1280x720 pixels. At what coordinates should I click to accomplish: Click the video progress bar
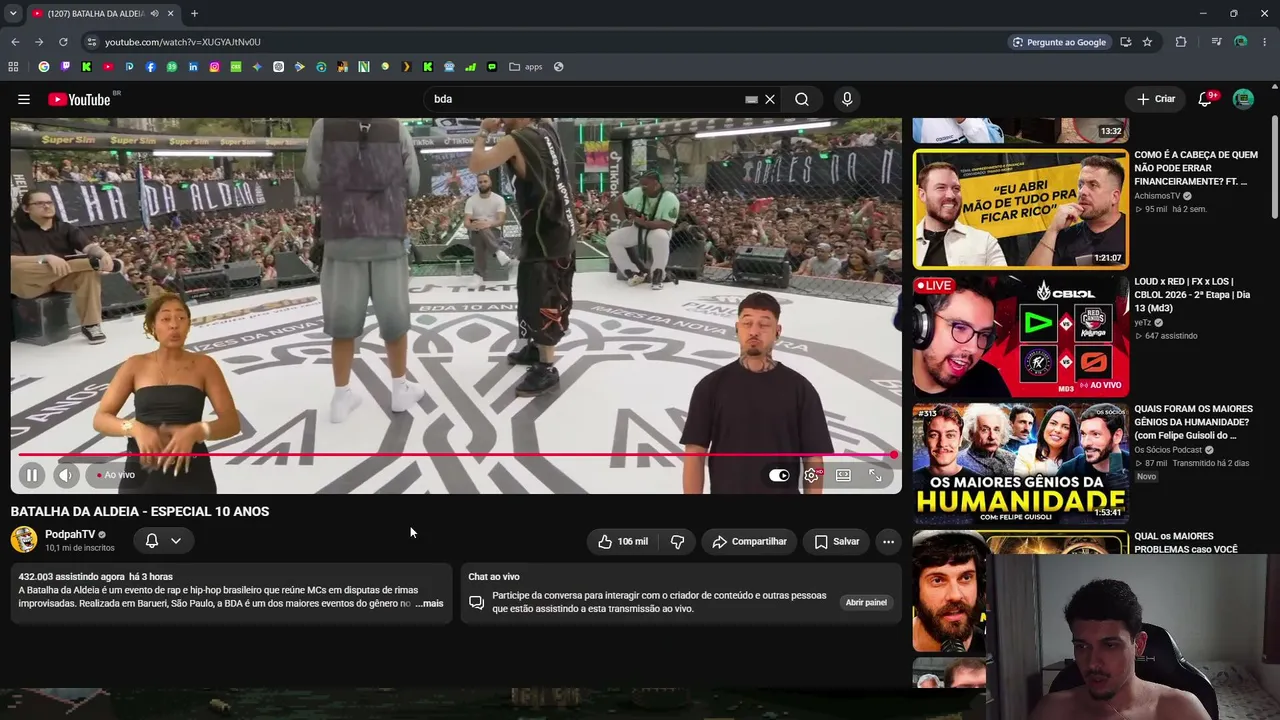[455, 455]
